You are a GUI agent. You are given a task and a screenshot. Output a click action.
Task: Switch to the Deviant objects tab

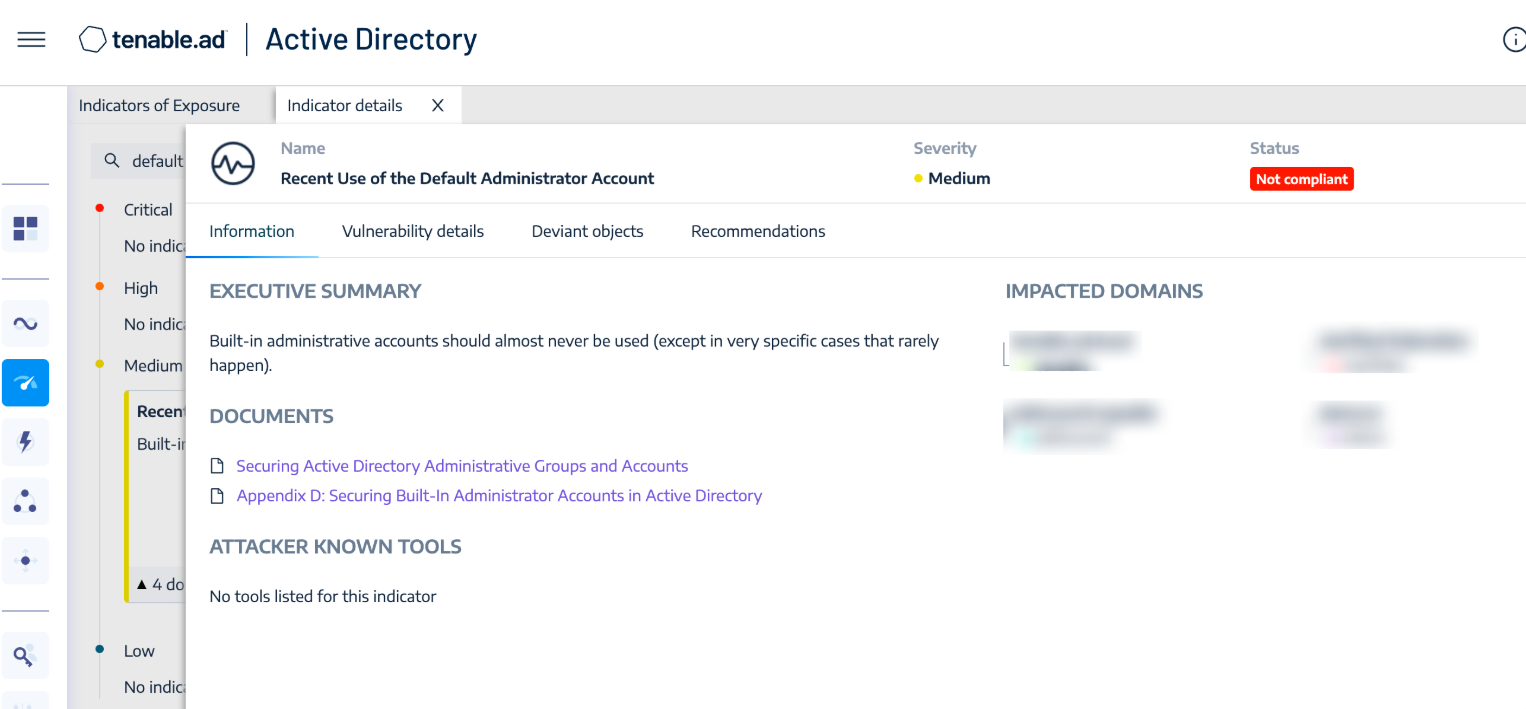pos(587,231)
